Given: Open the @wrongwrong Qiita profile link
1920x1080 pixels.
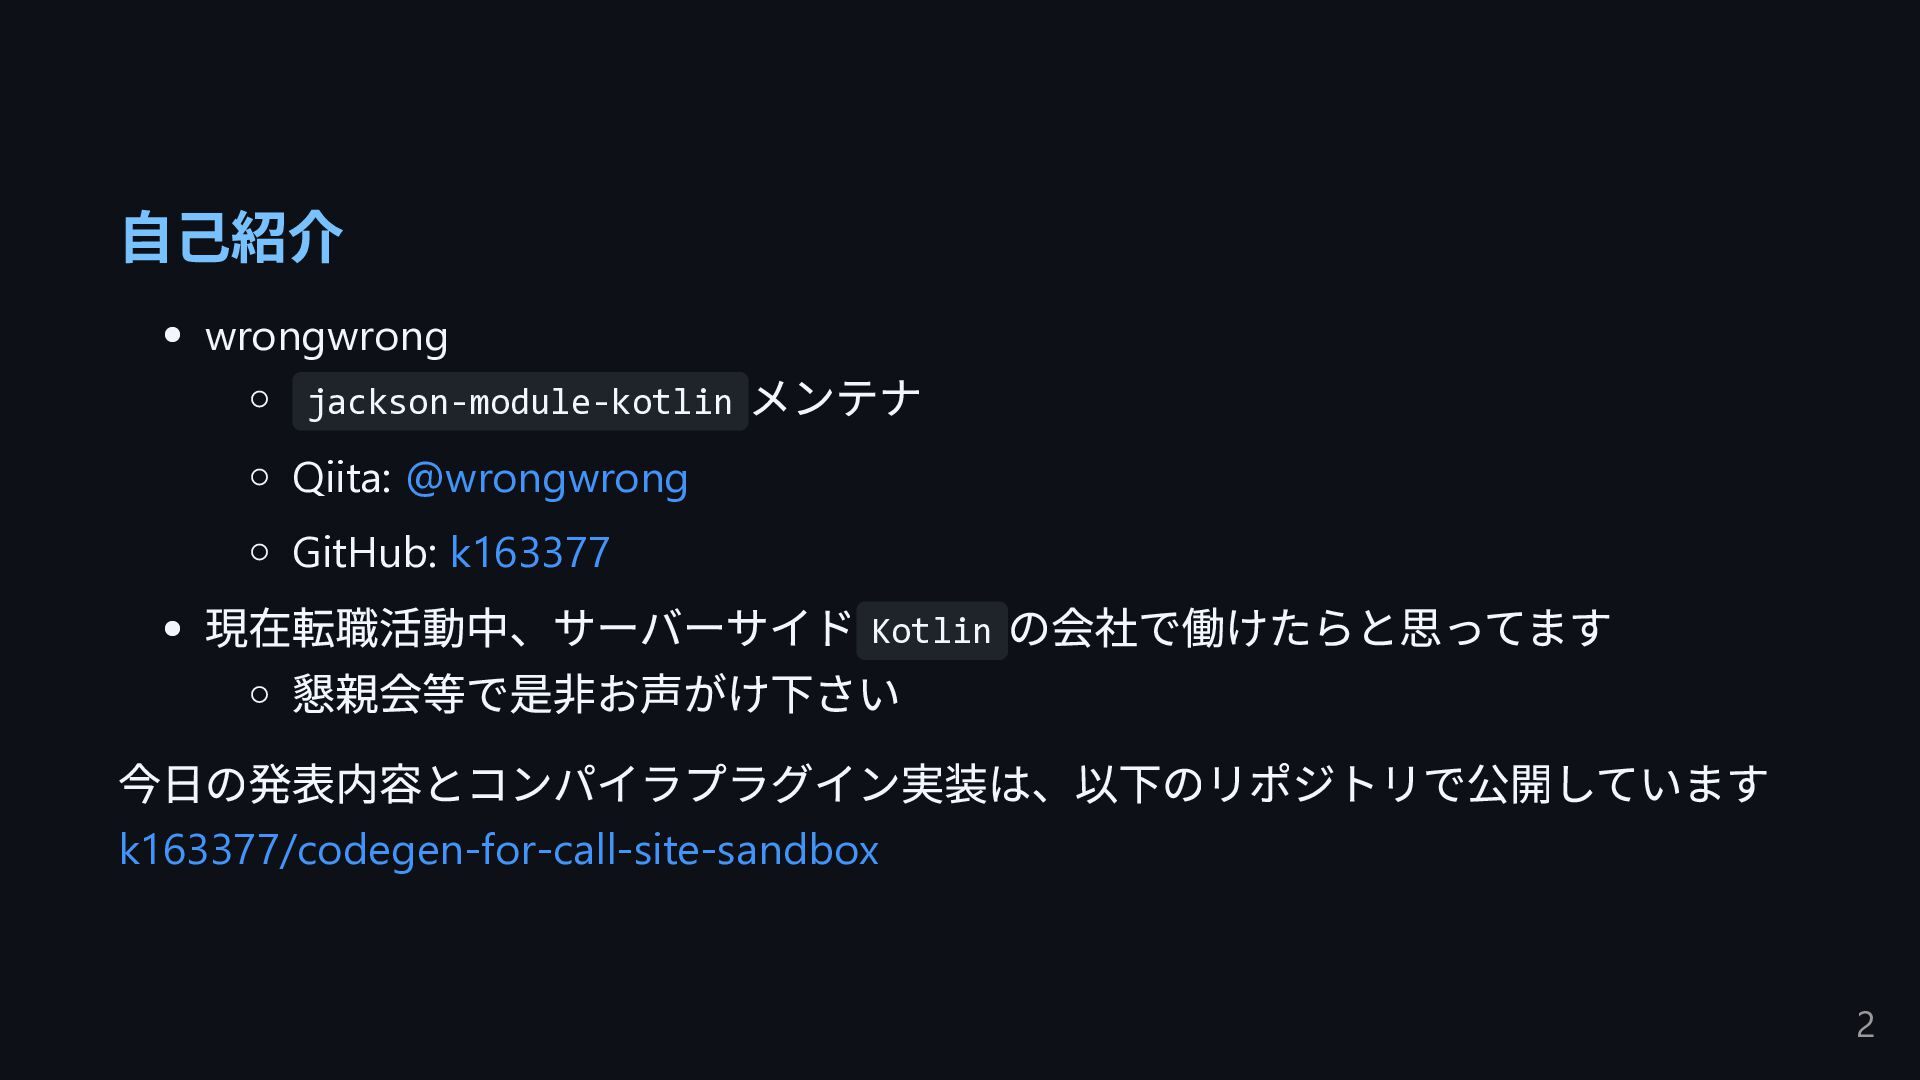Looking at the screenshot, I should click(x=546, y=478).
